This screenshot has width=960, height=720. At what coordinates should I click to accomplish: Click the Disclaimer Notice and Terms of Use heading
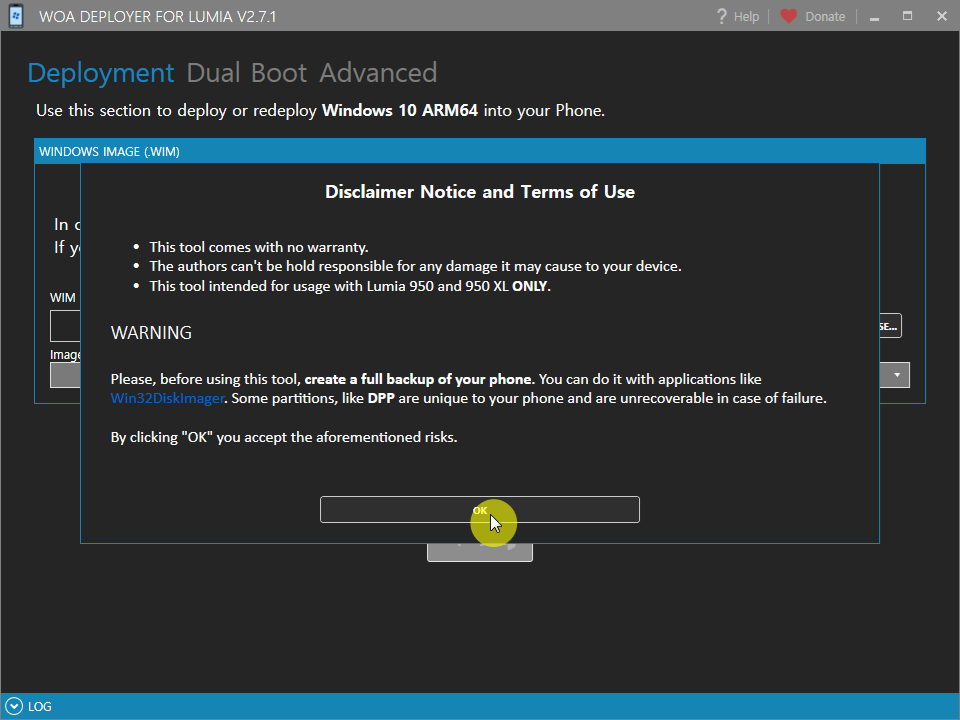click(479, 192)
